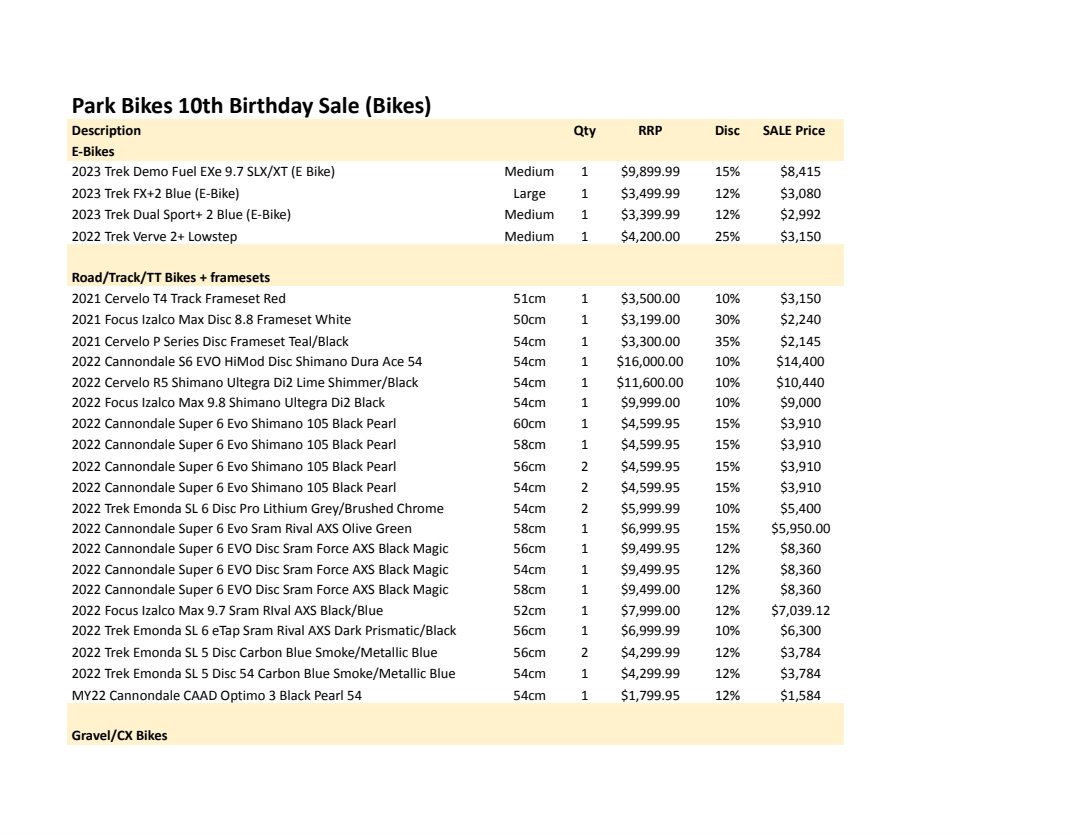Screen dimensions: 1080x834
Task: Click the 35% discount cell
Action: [x=727, y=342]
